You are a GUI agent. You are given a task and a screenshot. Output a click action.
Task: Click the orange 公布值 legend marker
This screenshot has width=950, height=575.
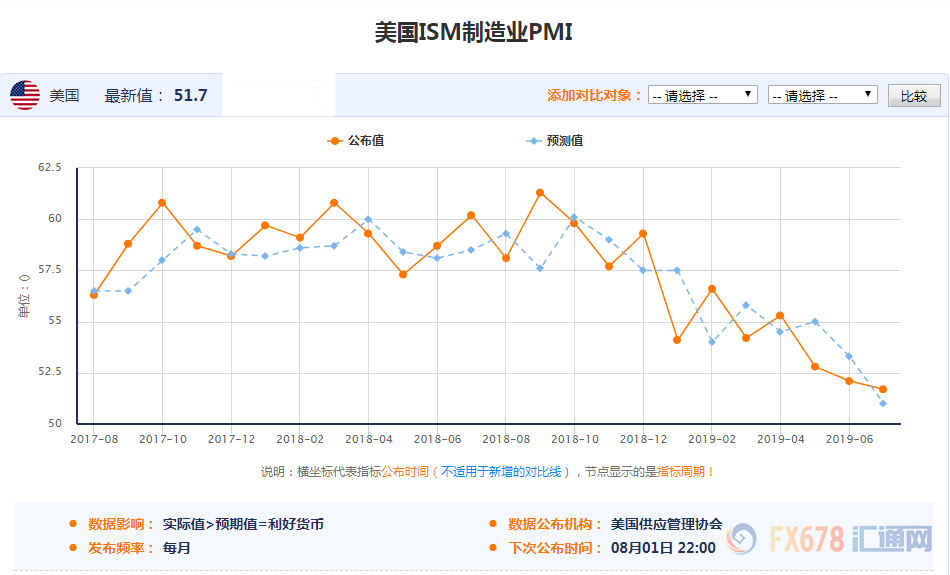pyautogui.click(x=334, y=141)
